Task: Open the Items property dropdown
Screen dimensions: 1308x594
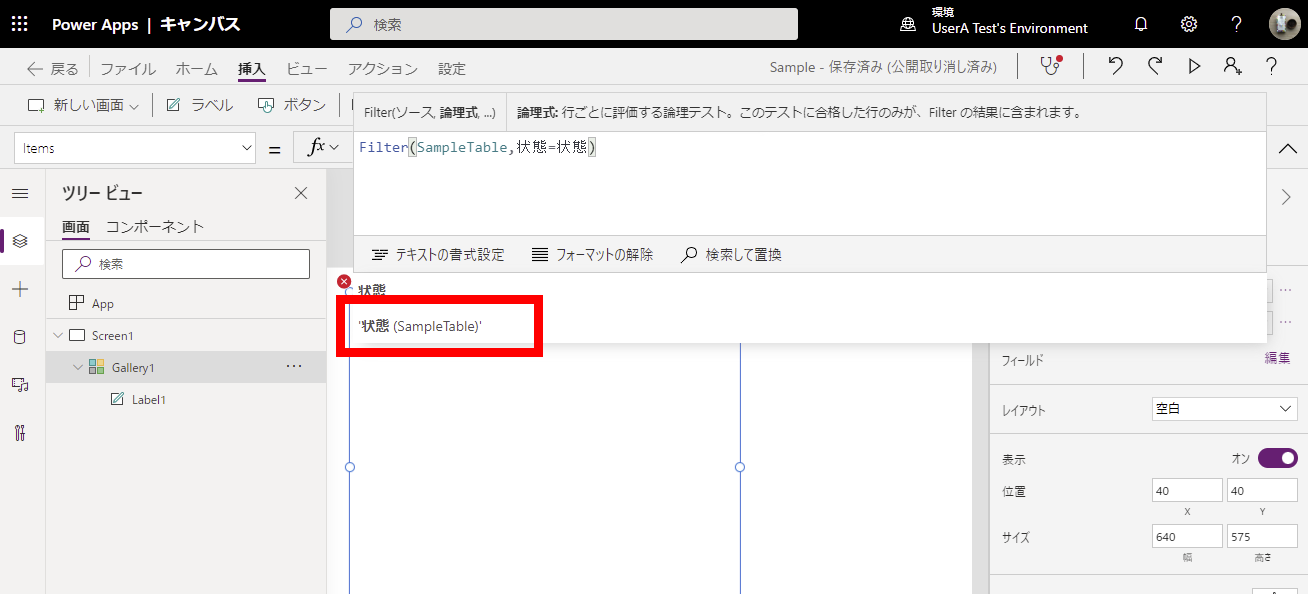Action: 136,148
